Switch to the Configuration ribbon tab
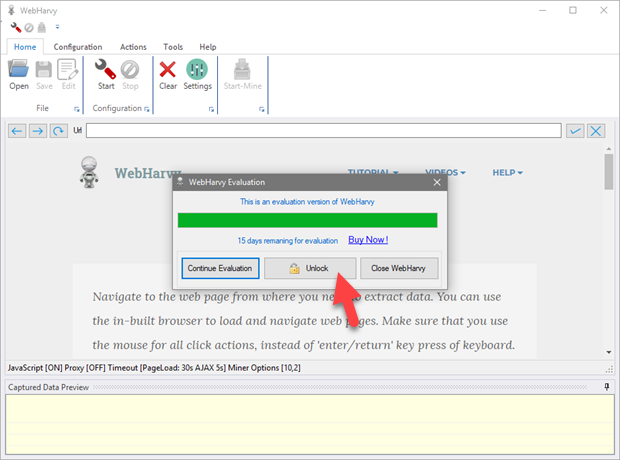Screen dimensions: 620x460 pos(78,47)
